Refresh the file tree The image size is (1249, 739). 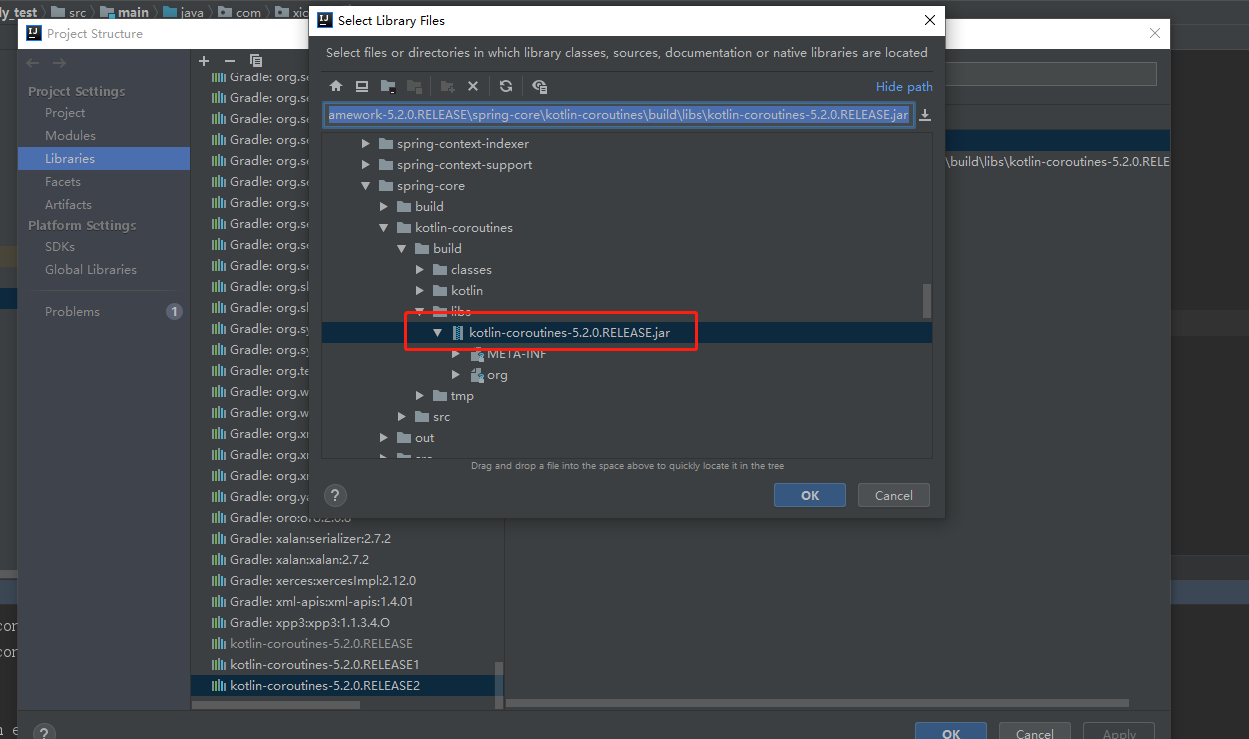click(506, 87)
